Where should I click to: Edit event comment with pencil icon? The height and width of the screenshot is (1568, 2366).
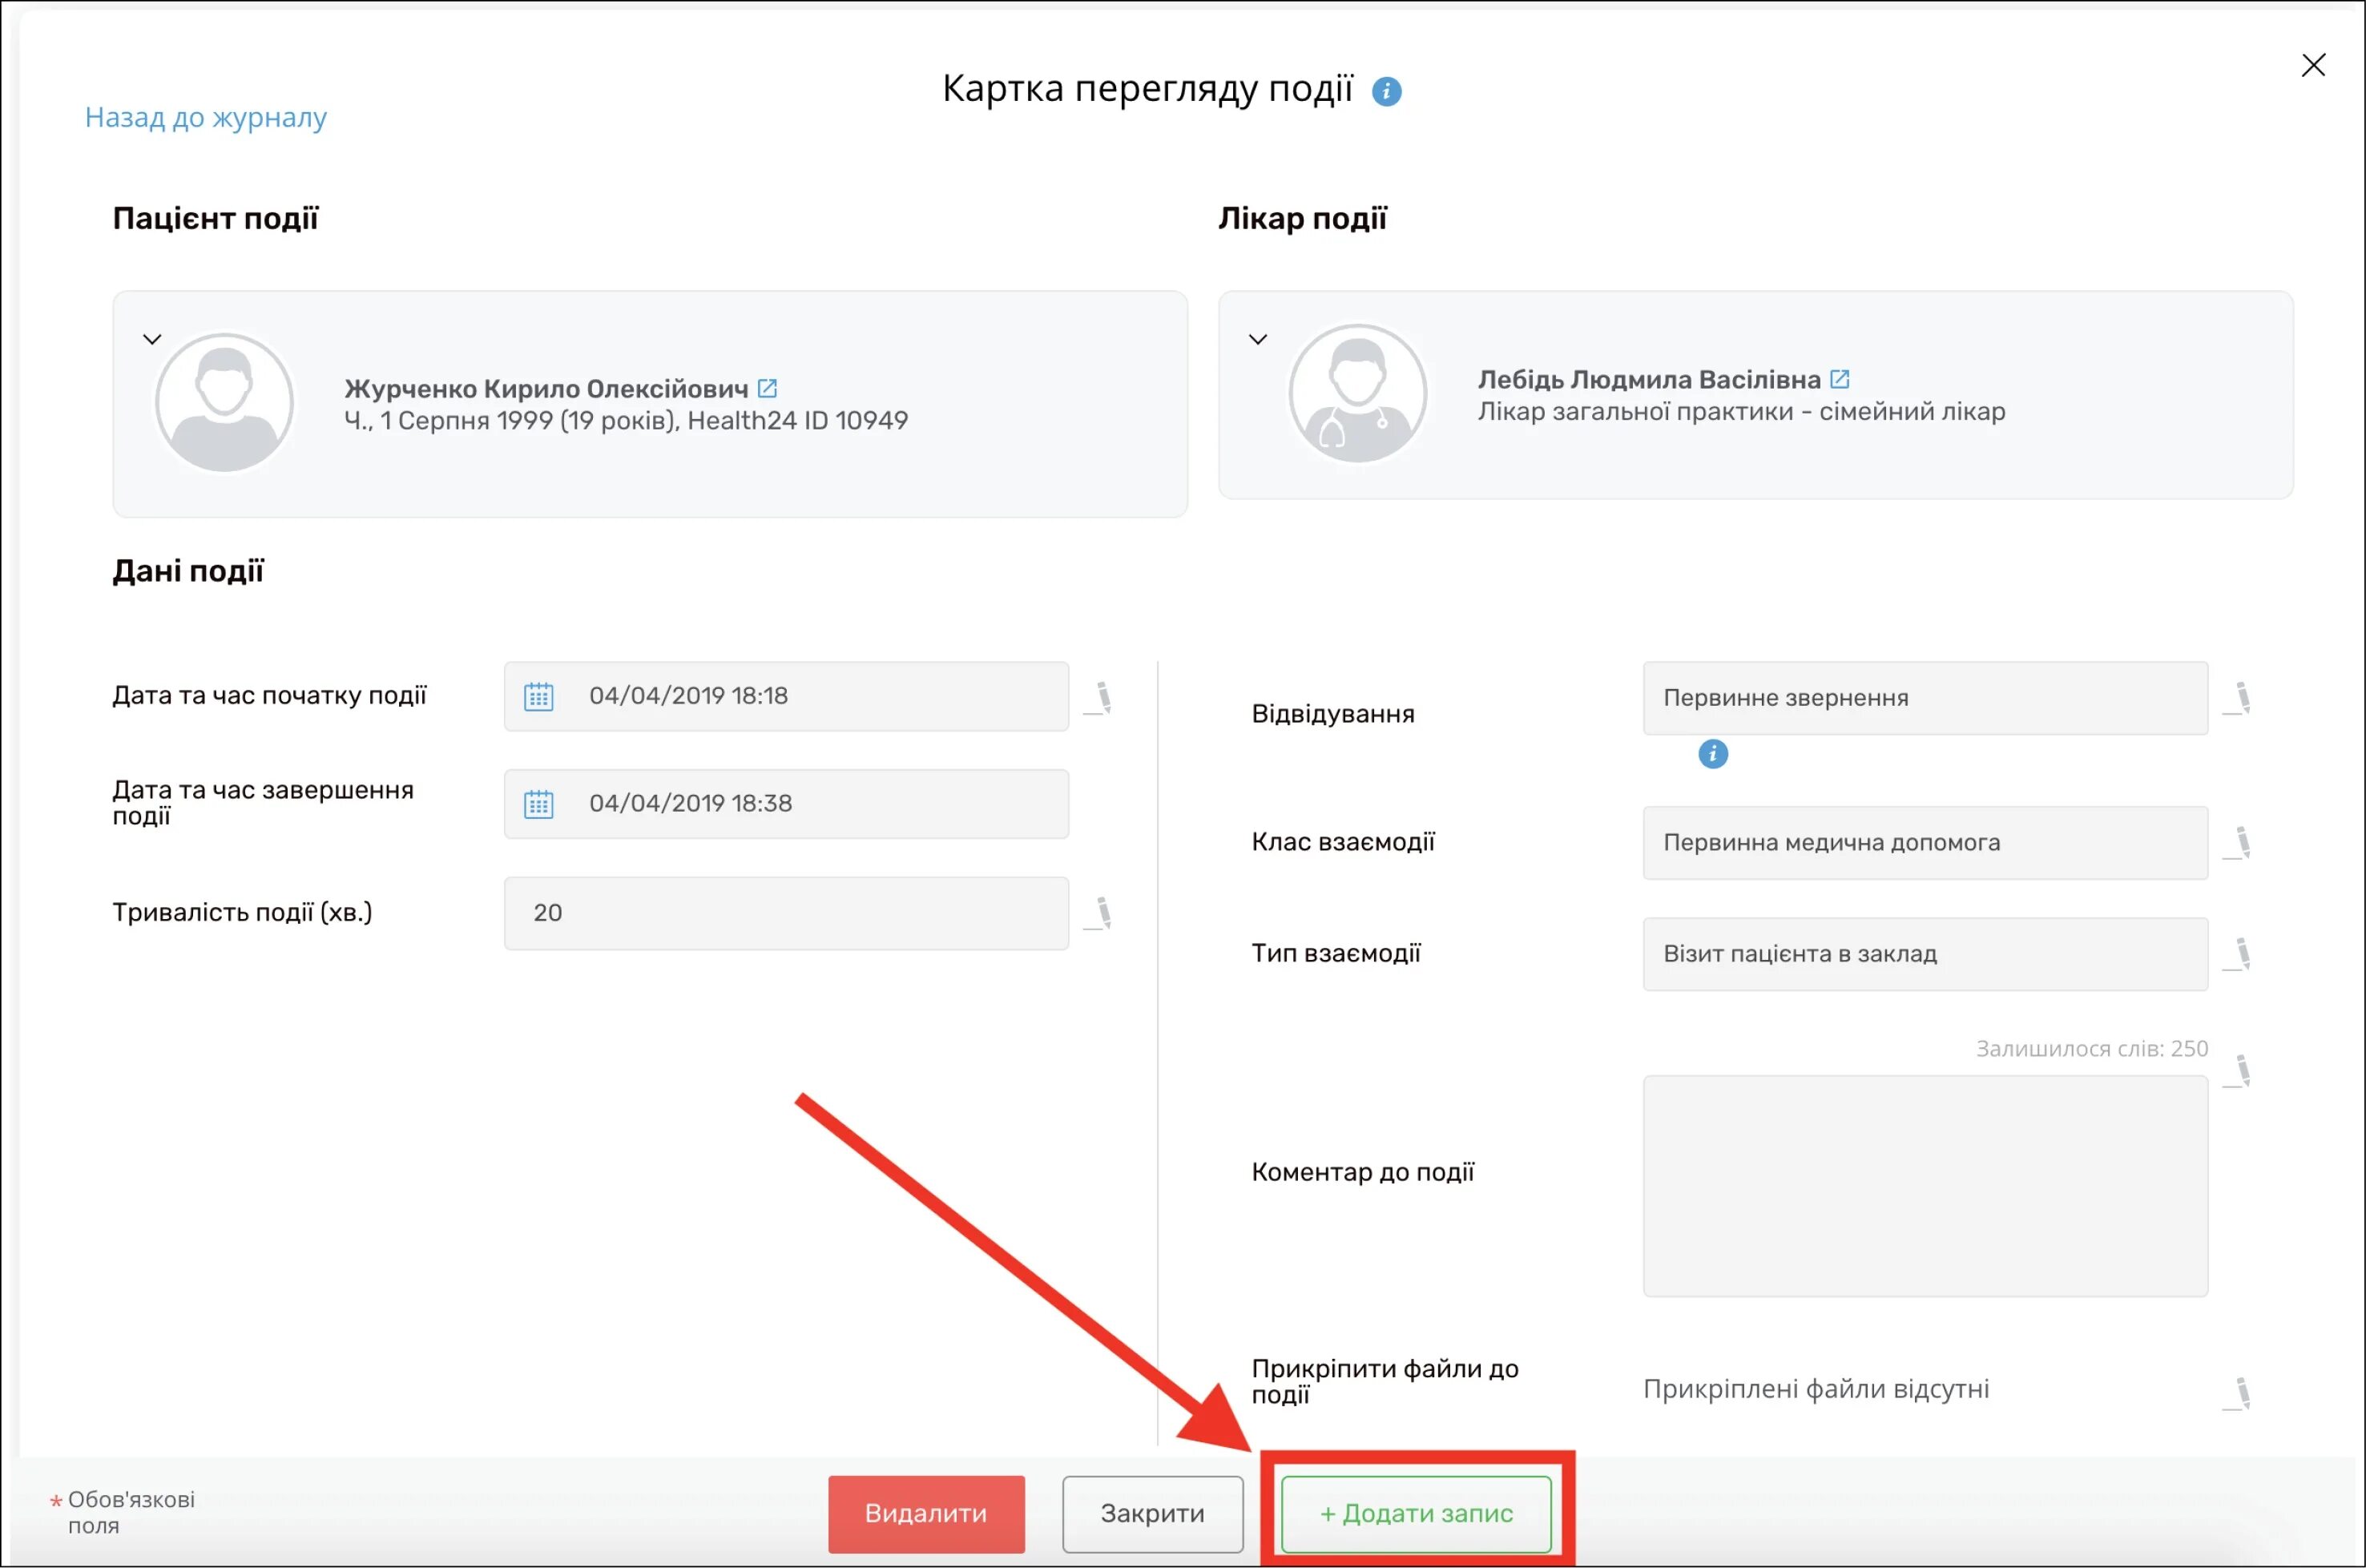(x=2238, y=1071)
